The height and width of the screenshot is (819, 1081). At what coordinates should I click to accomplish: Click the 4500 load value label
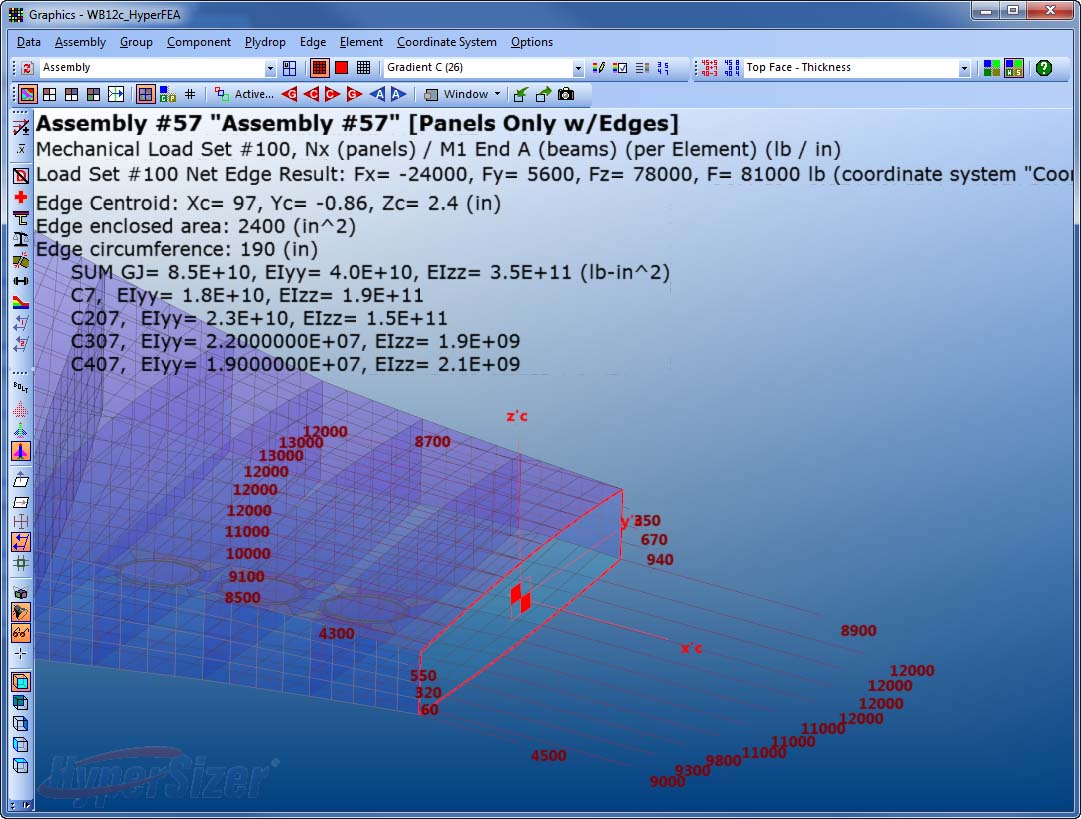tap(549, 756)
